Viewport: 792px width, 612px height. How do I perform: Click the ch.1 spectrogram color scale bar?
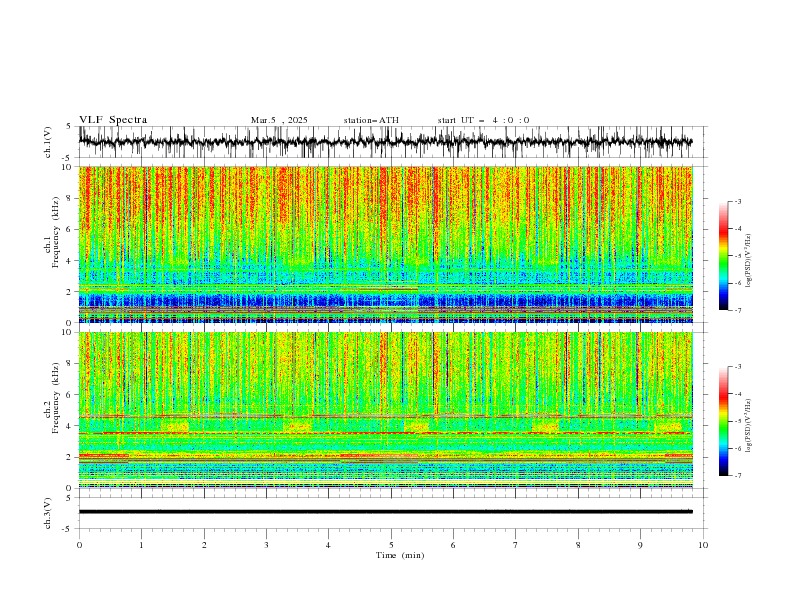pyautogui.click(x=723, y=256)
